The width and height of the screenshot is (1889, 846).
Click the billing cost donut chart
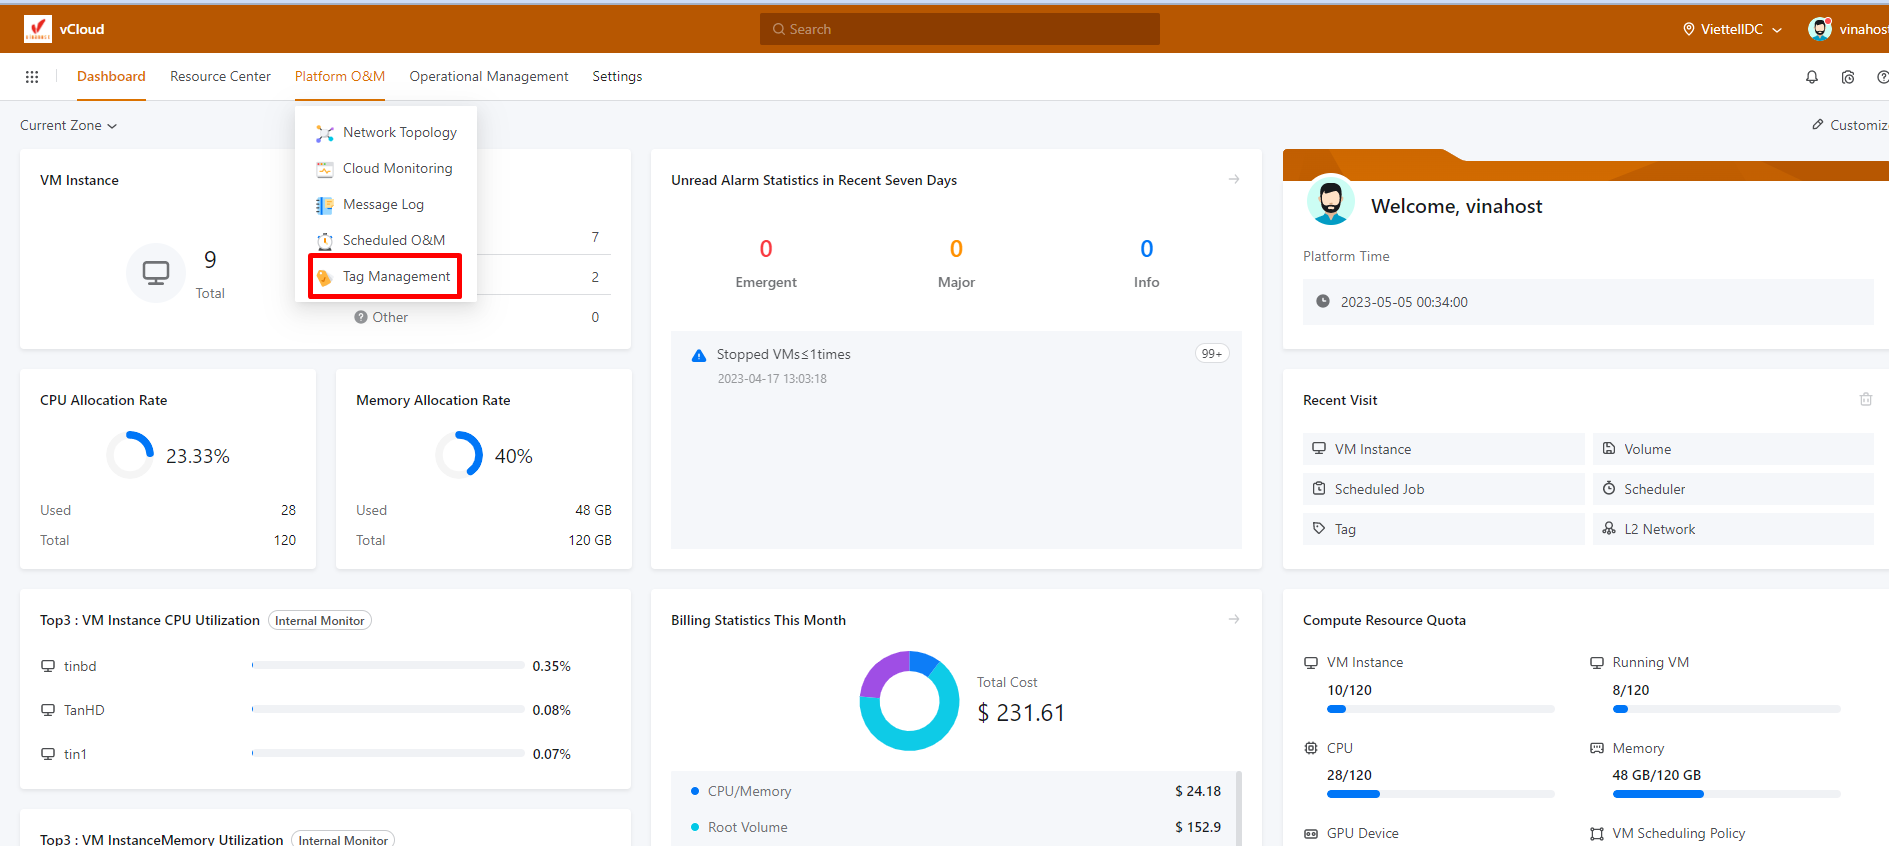(x=909, y=701)
